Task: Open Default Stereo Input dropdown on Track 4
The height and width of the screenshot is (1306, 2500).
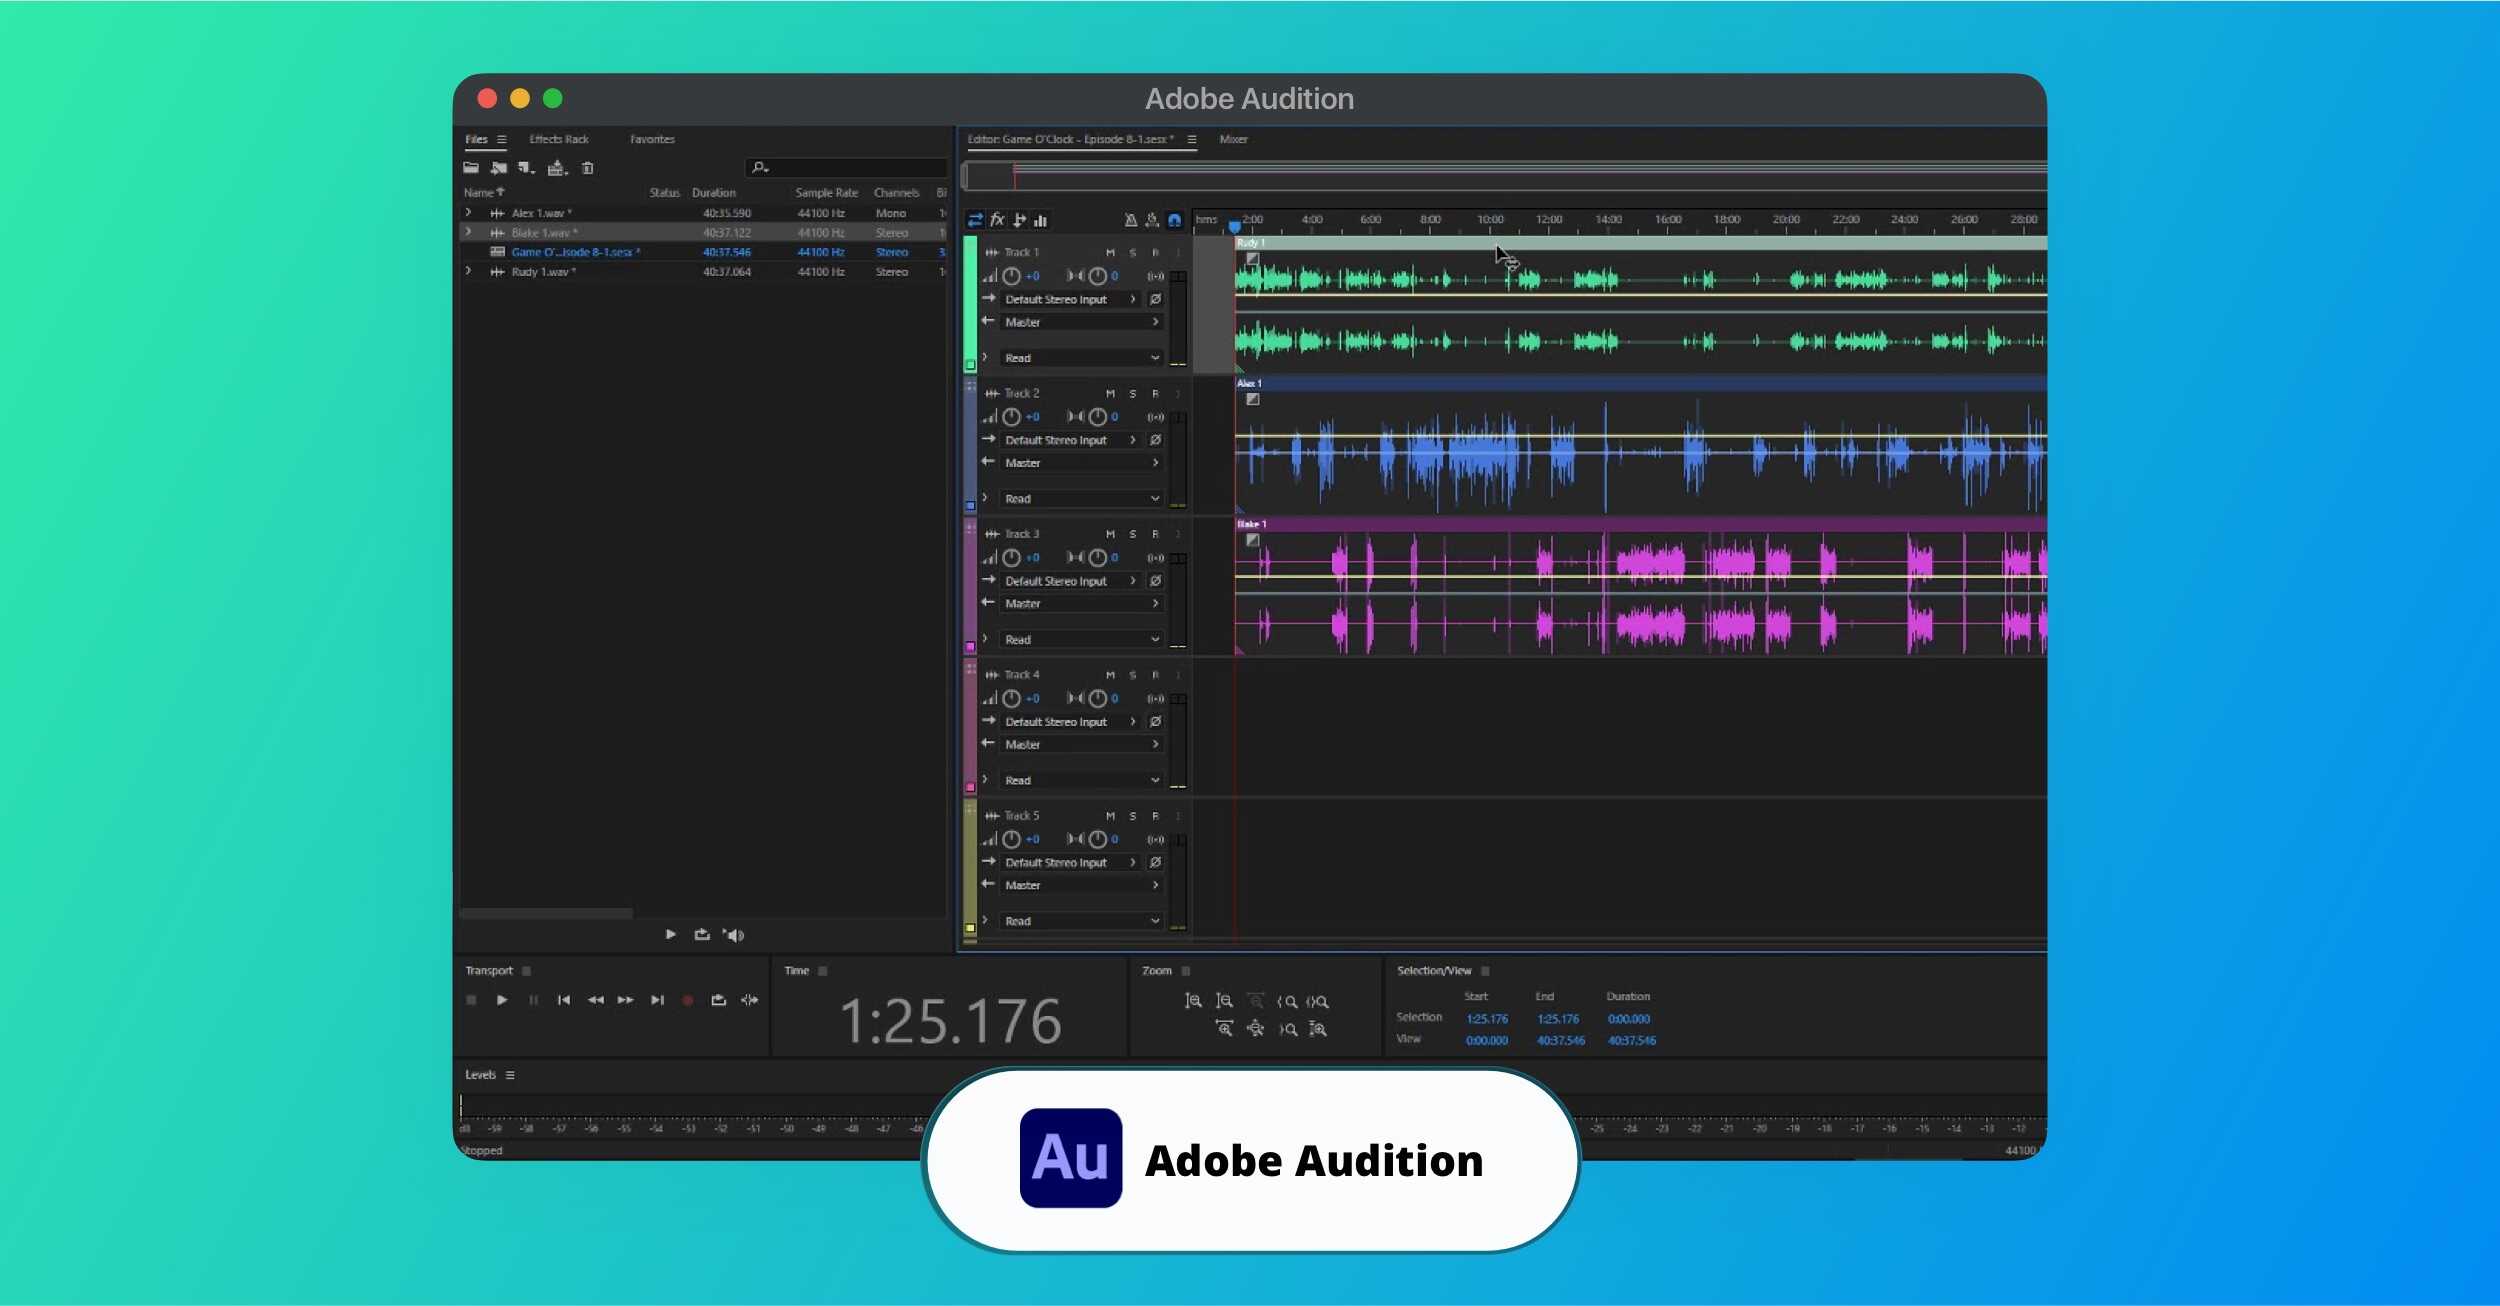Action: click(1069, 722)
